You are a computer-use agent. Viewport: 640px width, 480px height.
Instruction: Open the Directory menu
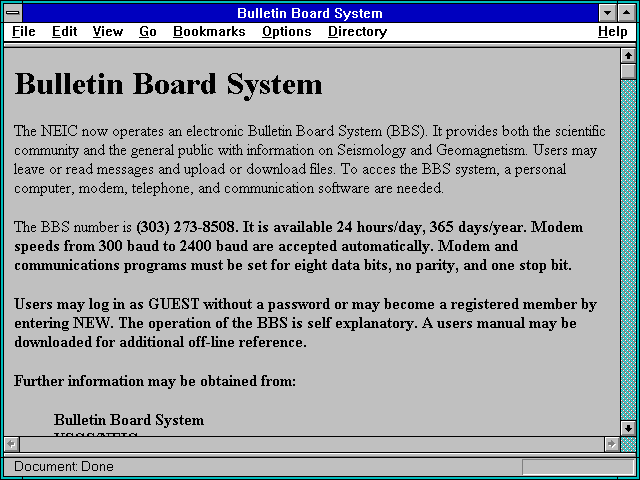pos(358,32)
